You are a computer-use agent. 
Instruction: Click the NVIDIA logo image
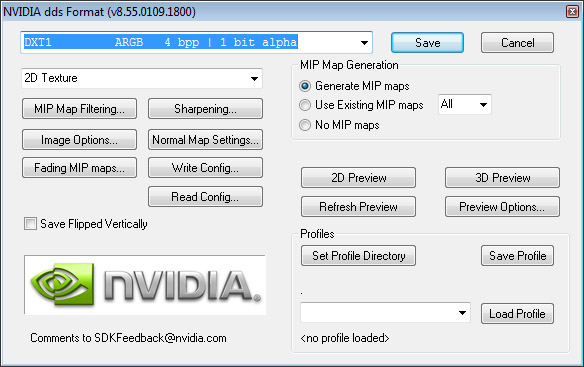coord(145,285)
